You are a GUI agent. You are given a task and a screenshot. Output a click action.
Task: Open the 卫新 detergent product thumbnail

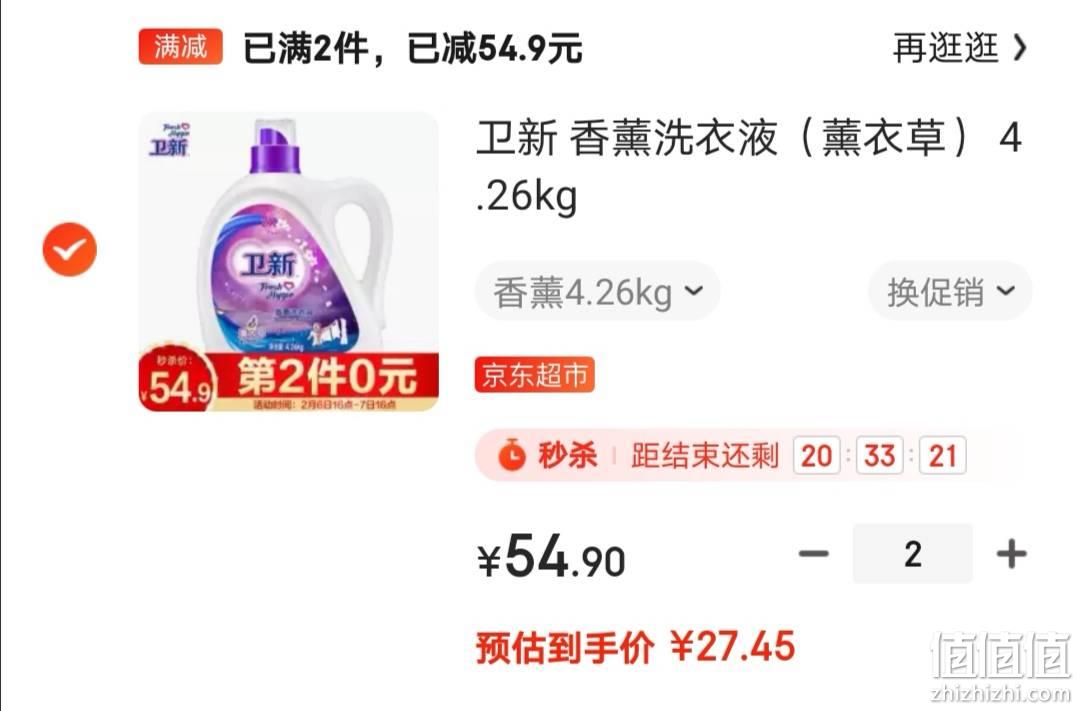[289, 262]
